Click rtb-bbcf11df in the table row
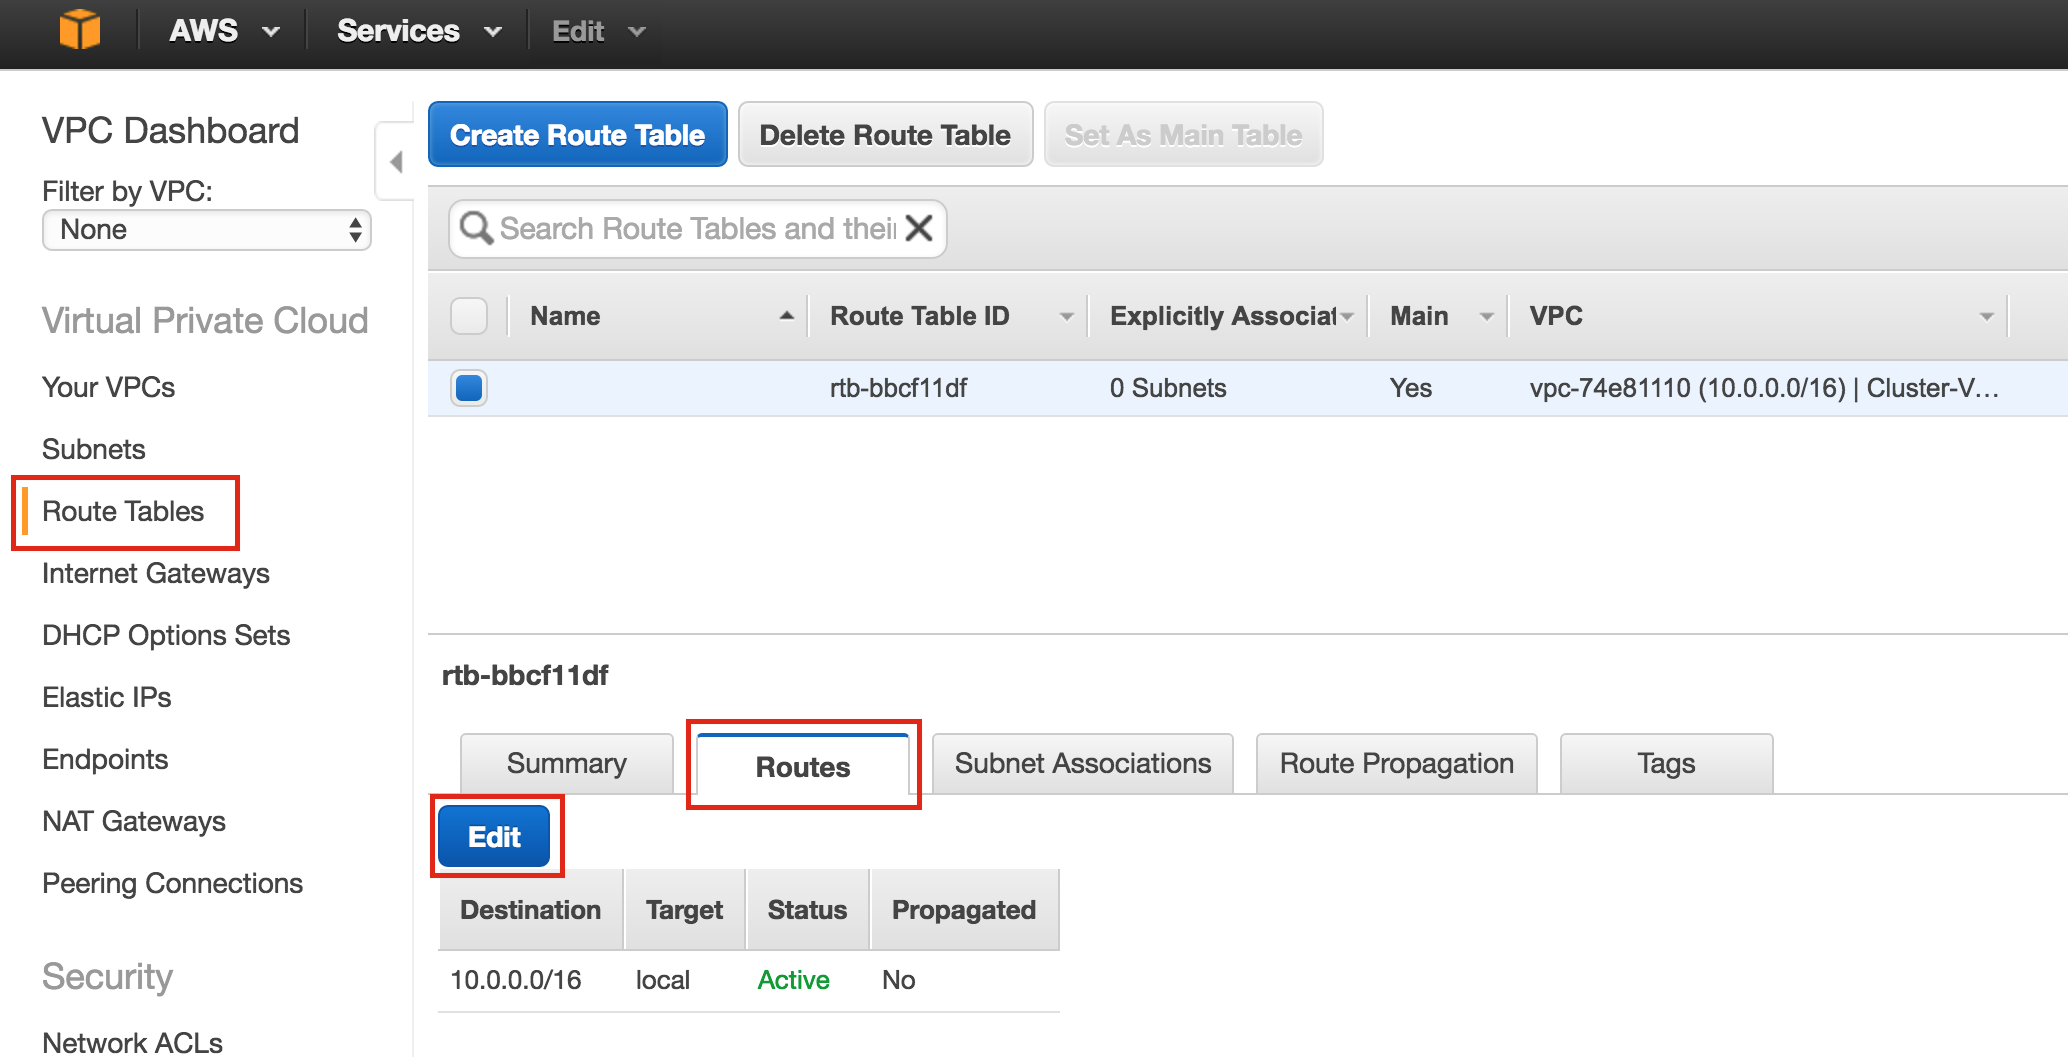This screenshot has width=2068, height=1057. (x=899, y=388)
